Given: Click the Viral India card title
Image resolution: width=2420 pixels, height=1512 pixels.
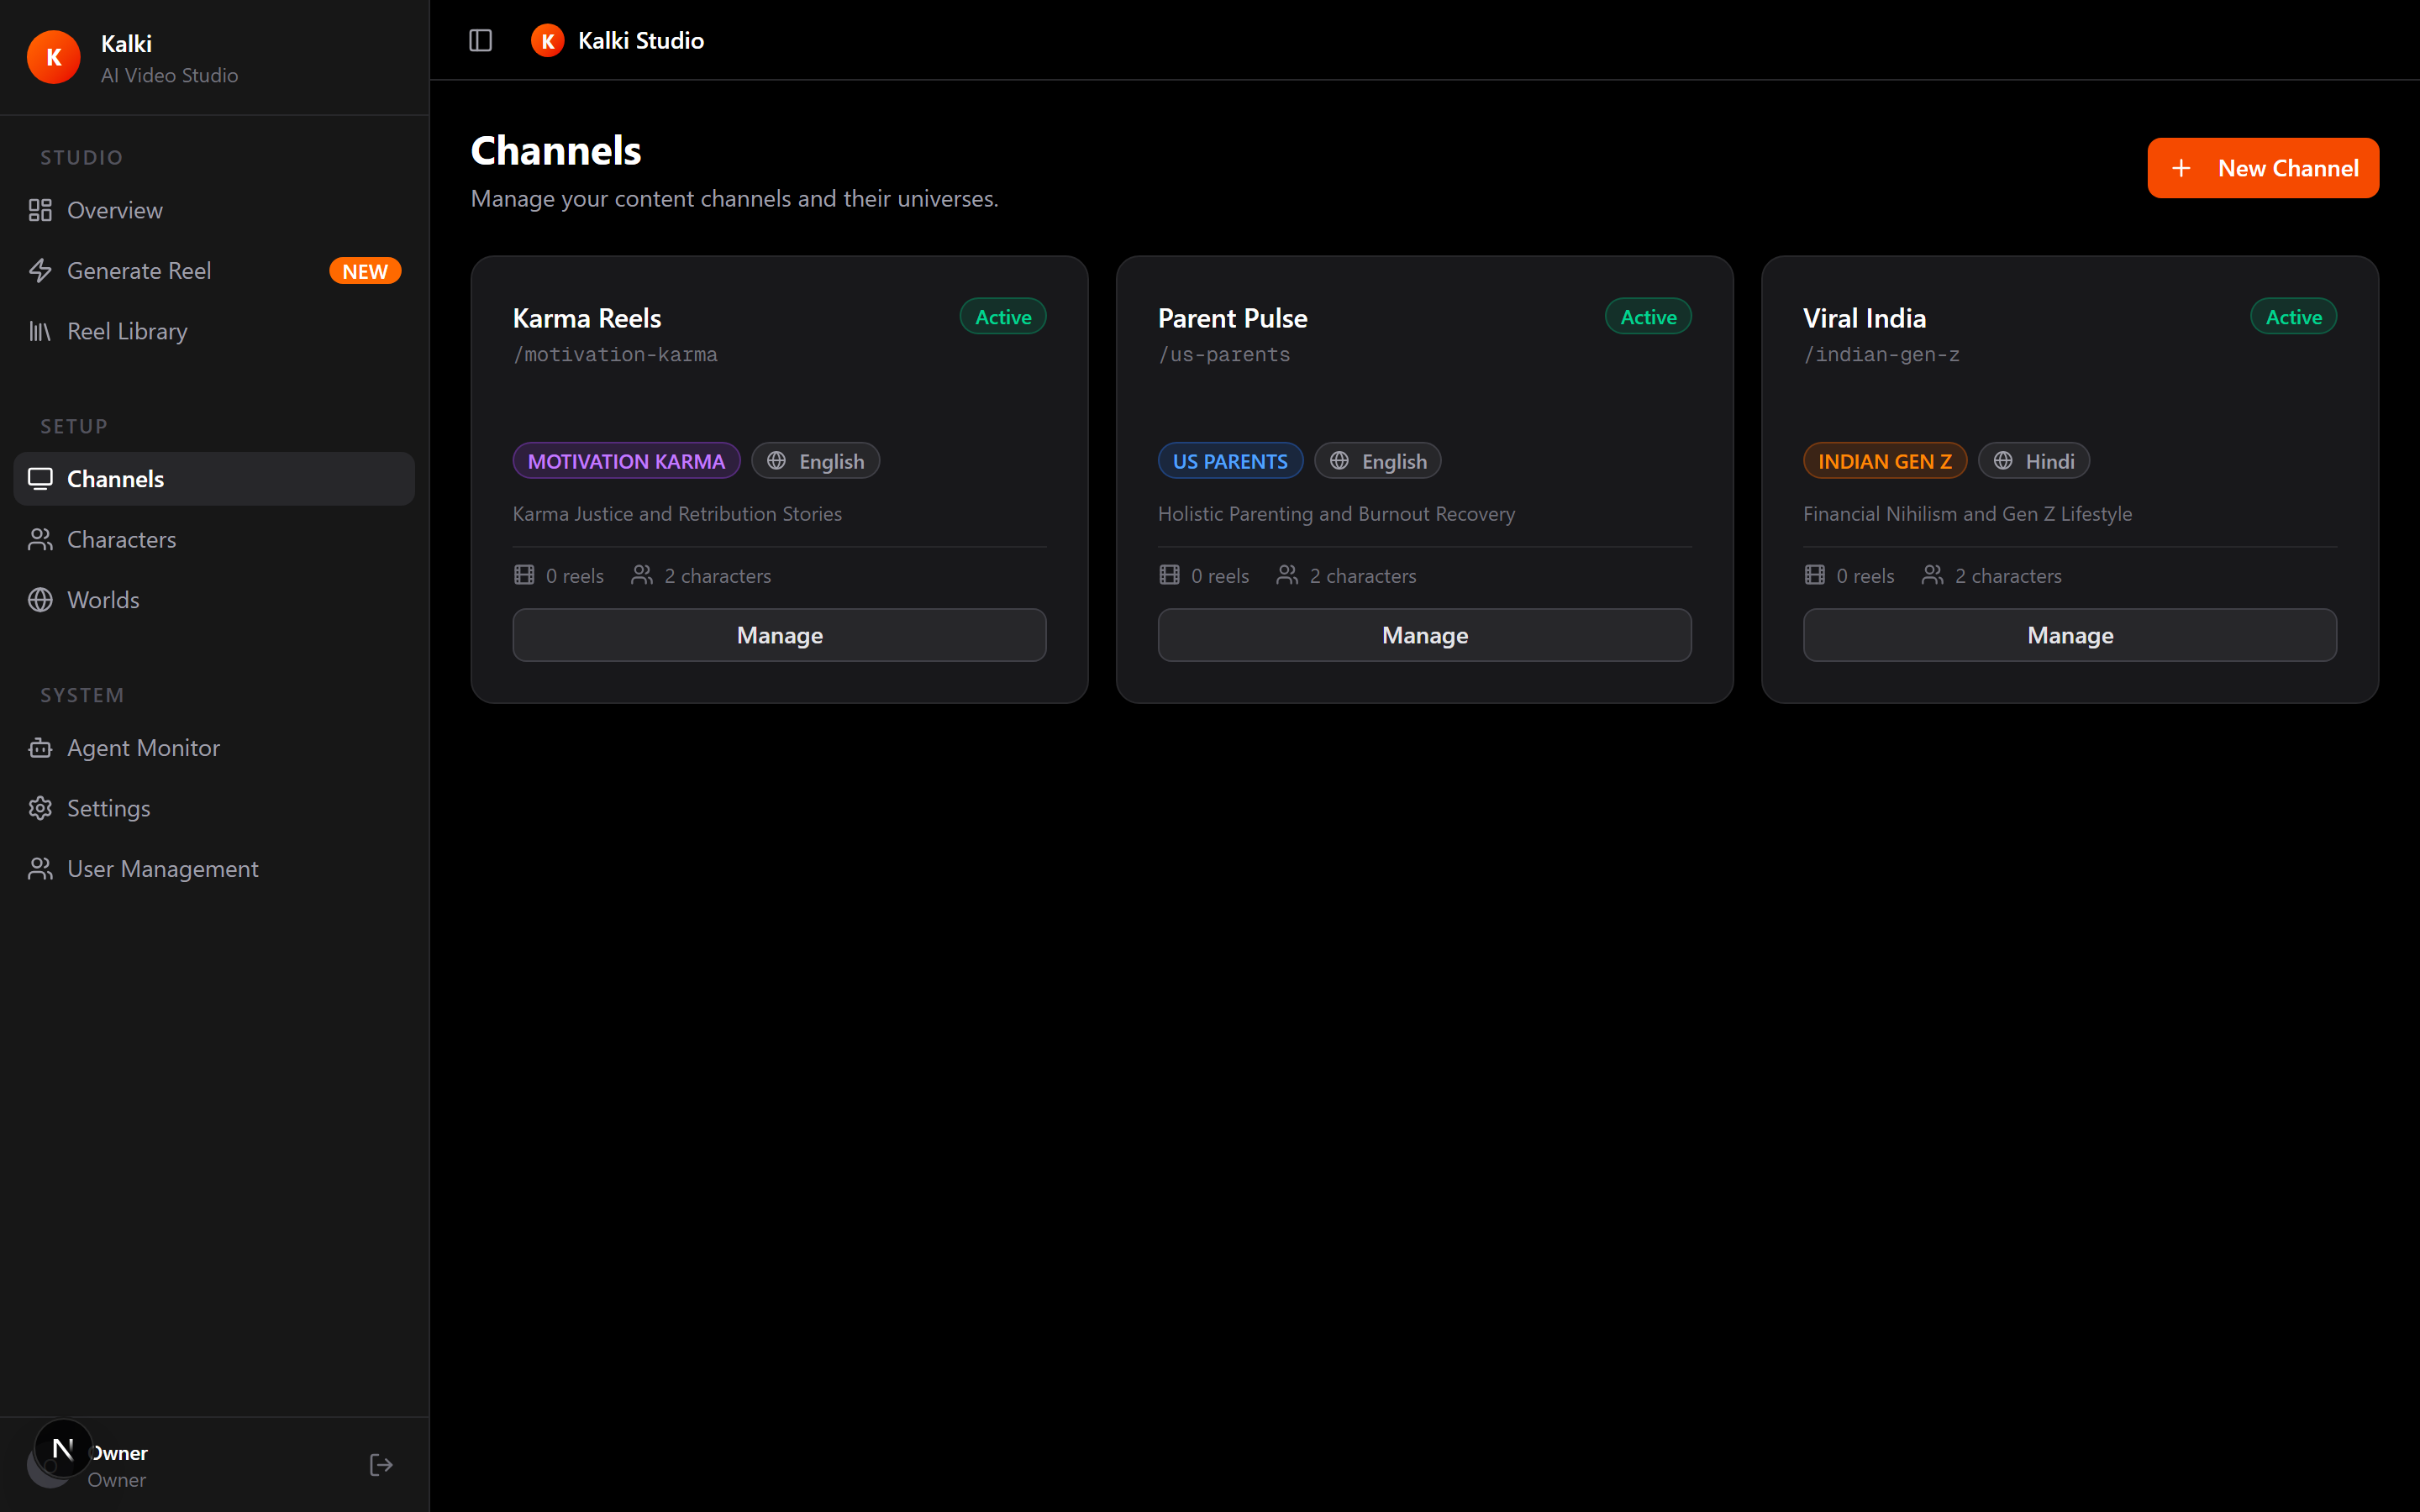Looking at the screenshot, I should click(x=1864, y=318).
